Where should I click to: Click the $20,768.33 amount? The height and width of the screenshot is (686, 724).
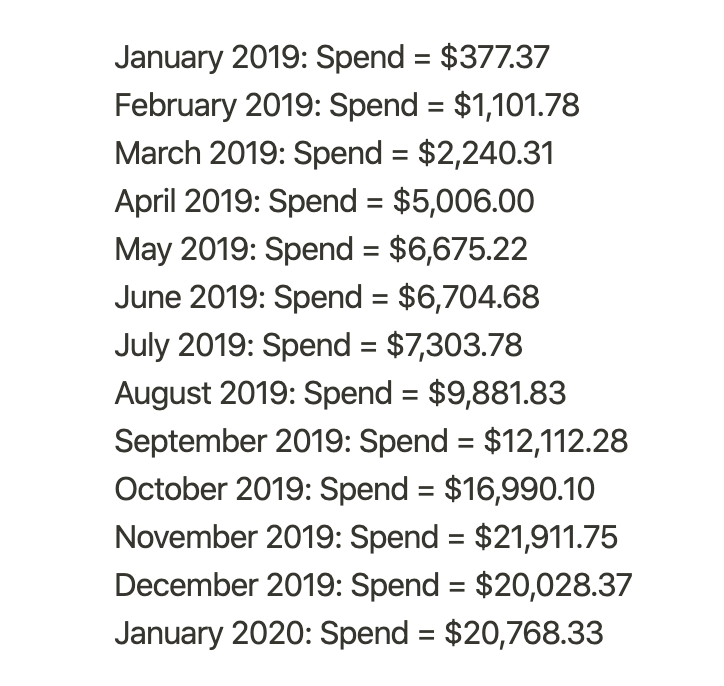click(x=524, y=633)
